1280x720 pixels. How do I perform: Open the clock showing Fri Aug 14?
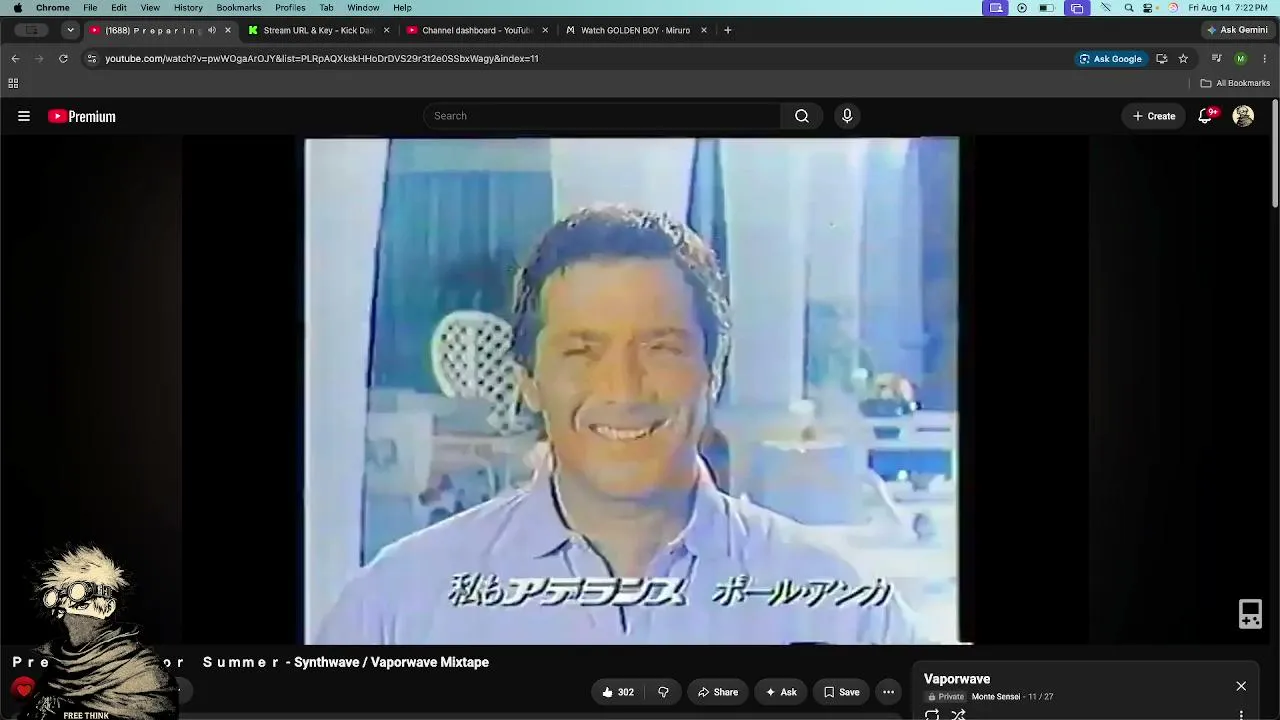[x=1229, y=8]
